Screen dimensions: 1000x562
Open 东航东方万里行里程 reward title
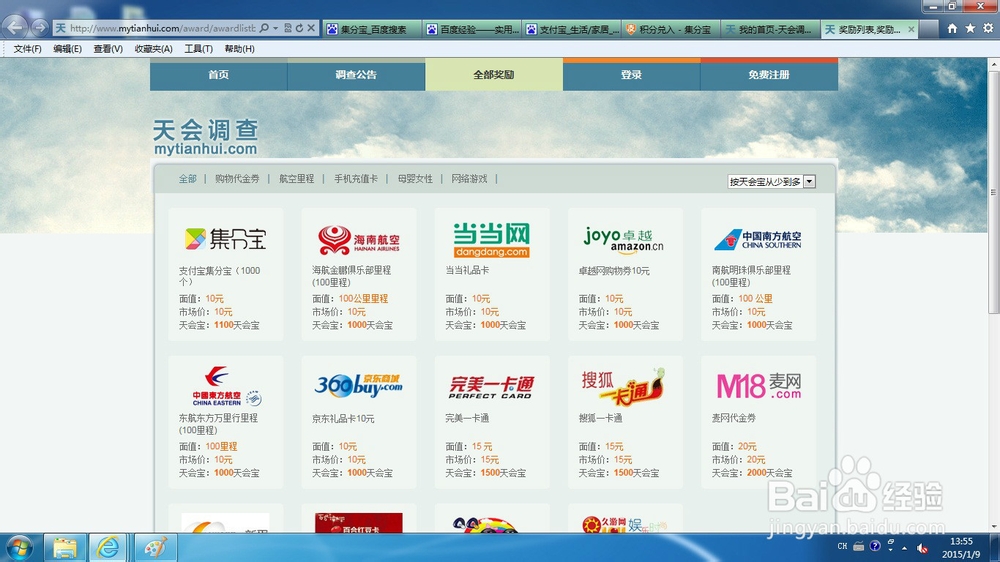point(218,424)
